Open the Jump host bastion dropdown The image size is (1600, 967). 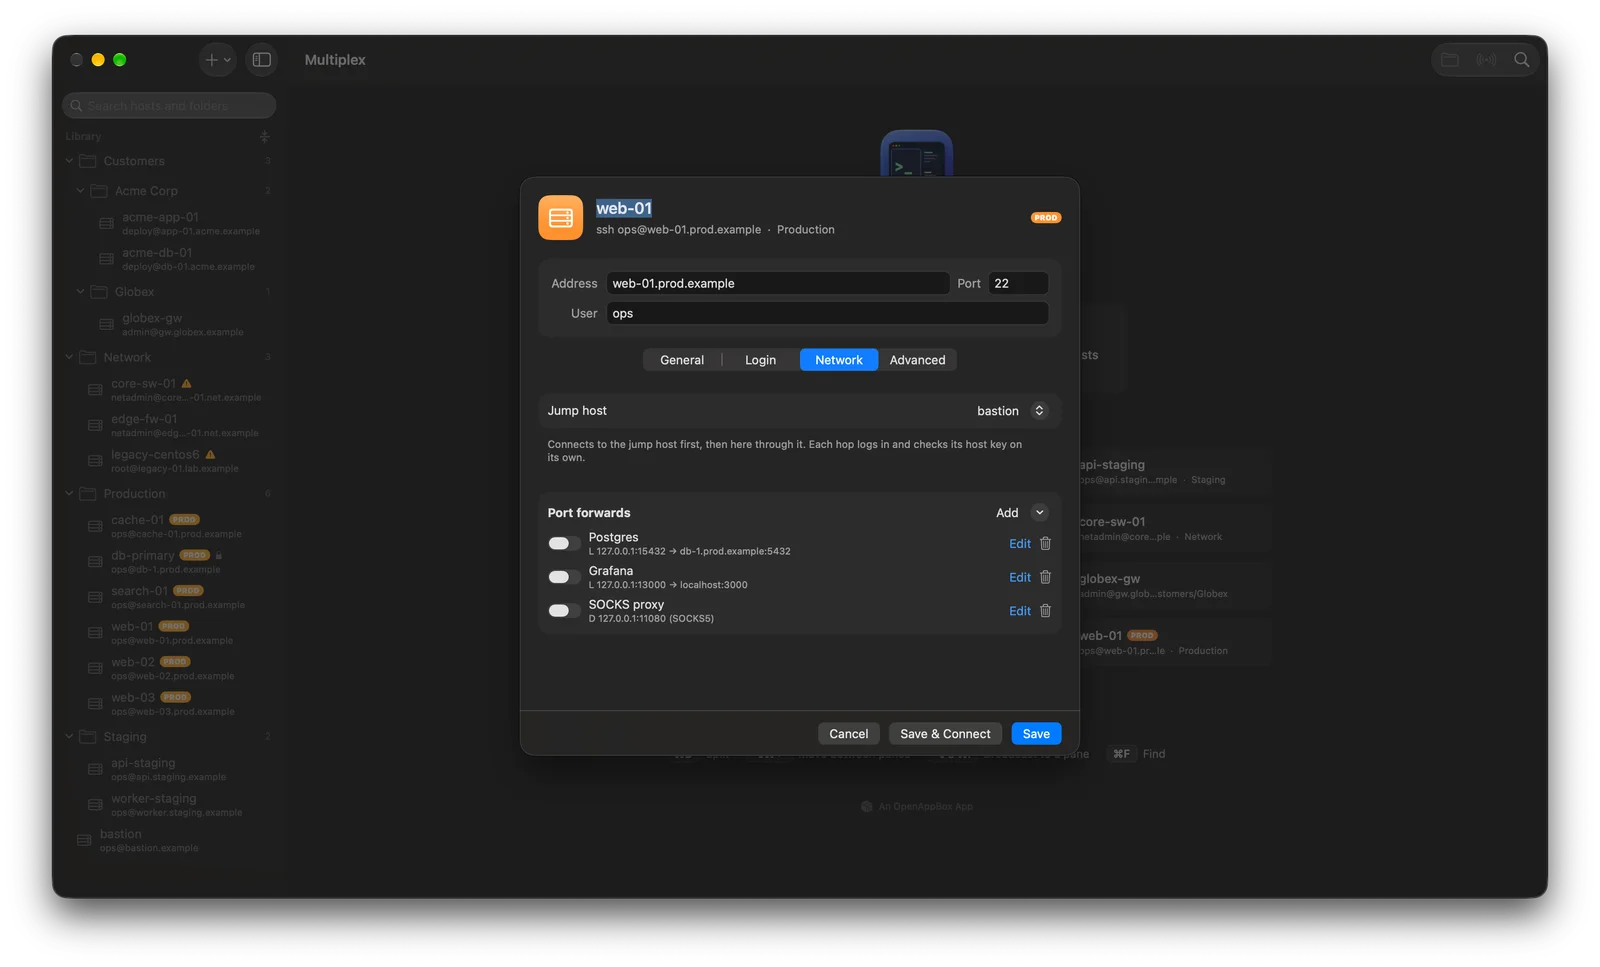pos(1010,411)
